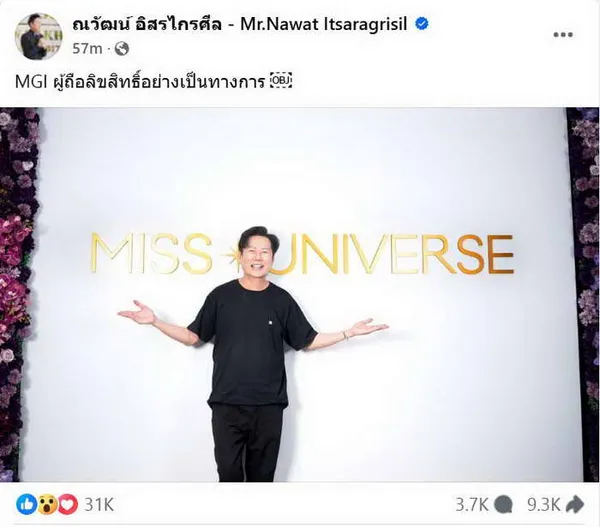Image resolution: width=600 pixels, height=527 pixels.
Task: Open the 3.7K comments count
Action: pos(471,505)
